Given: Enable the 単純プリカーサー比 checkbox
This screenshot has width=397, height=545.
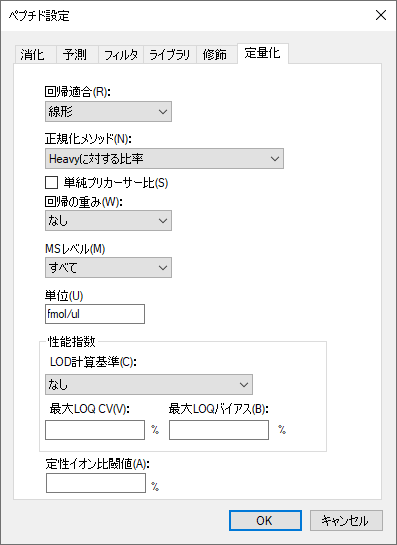Looking at the screenshot, I should click(51, 183).
